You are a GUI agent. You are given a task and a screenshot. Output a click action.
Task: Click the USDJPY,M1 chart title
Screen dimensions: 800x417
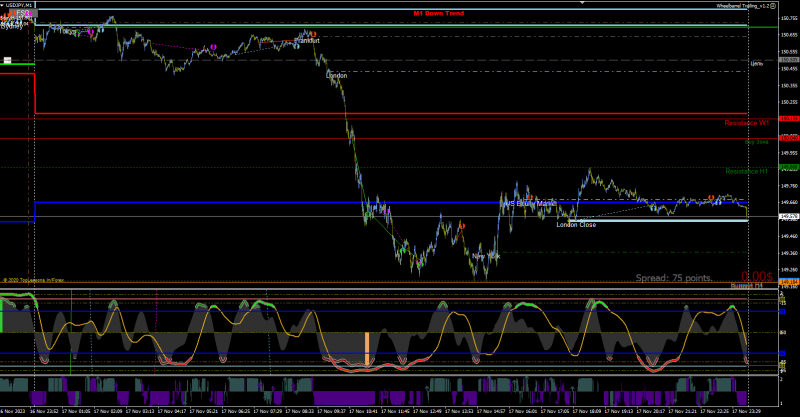(x=19, y=5)
